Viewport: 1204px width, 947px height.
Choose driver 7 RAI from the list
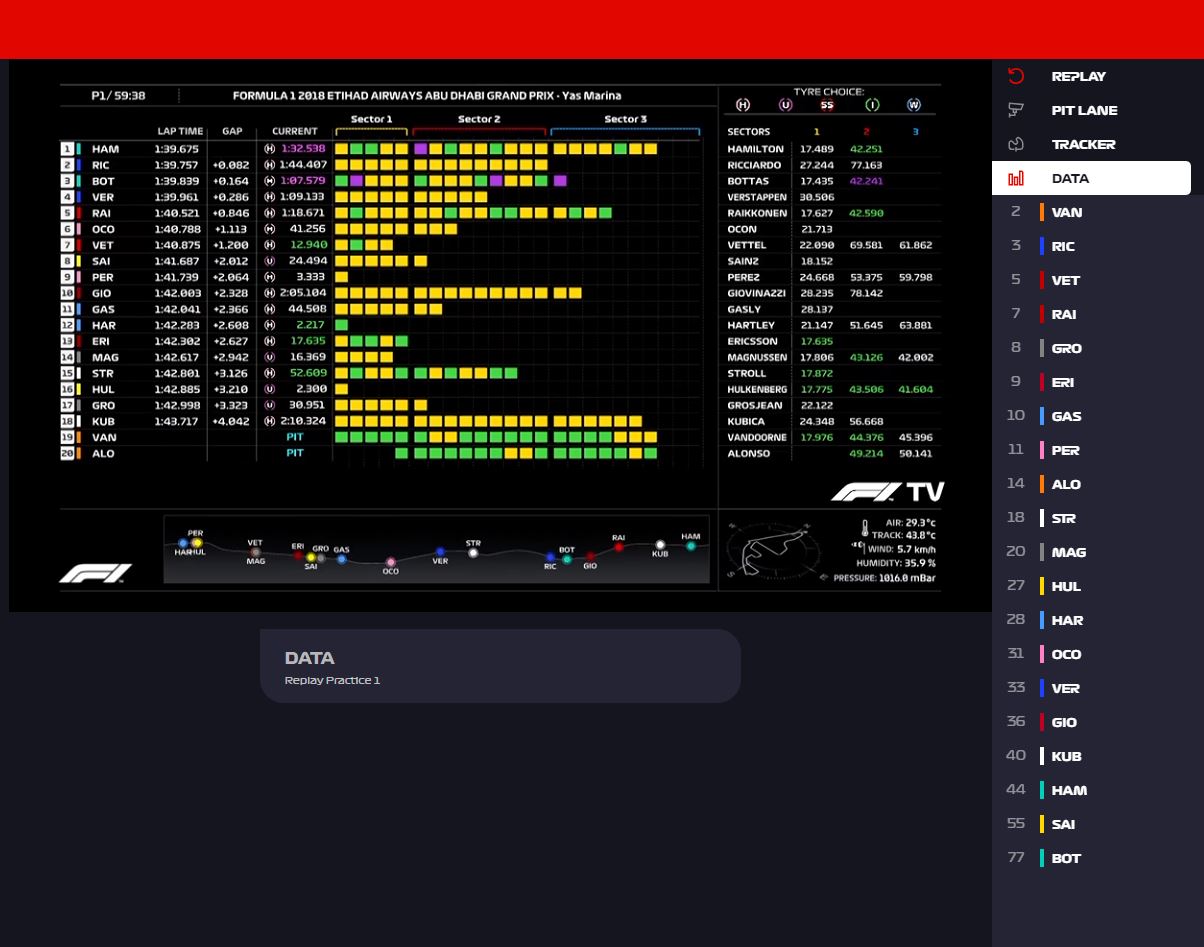(x=1098, y=314)
